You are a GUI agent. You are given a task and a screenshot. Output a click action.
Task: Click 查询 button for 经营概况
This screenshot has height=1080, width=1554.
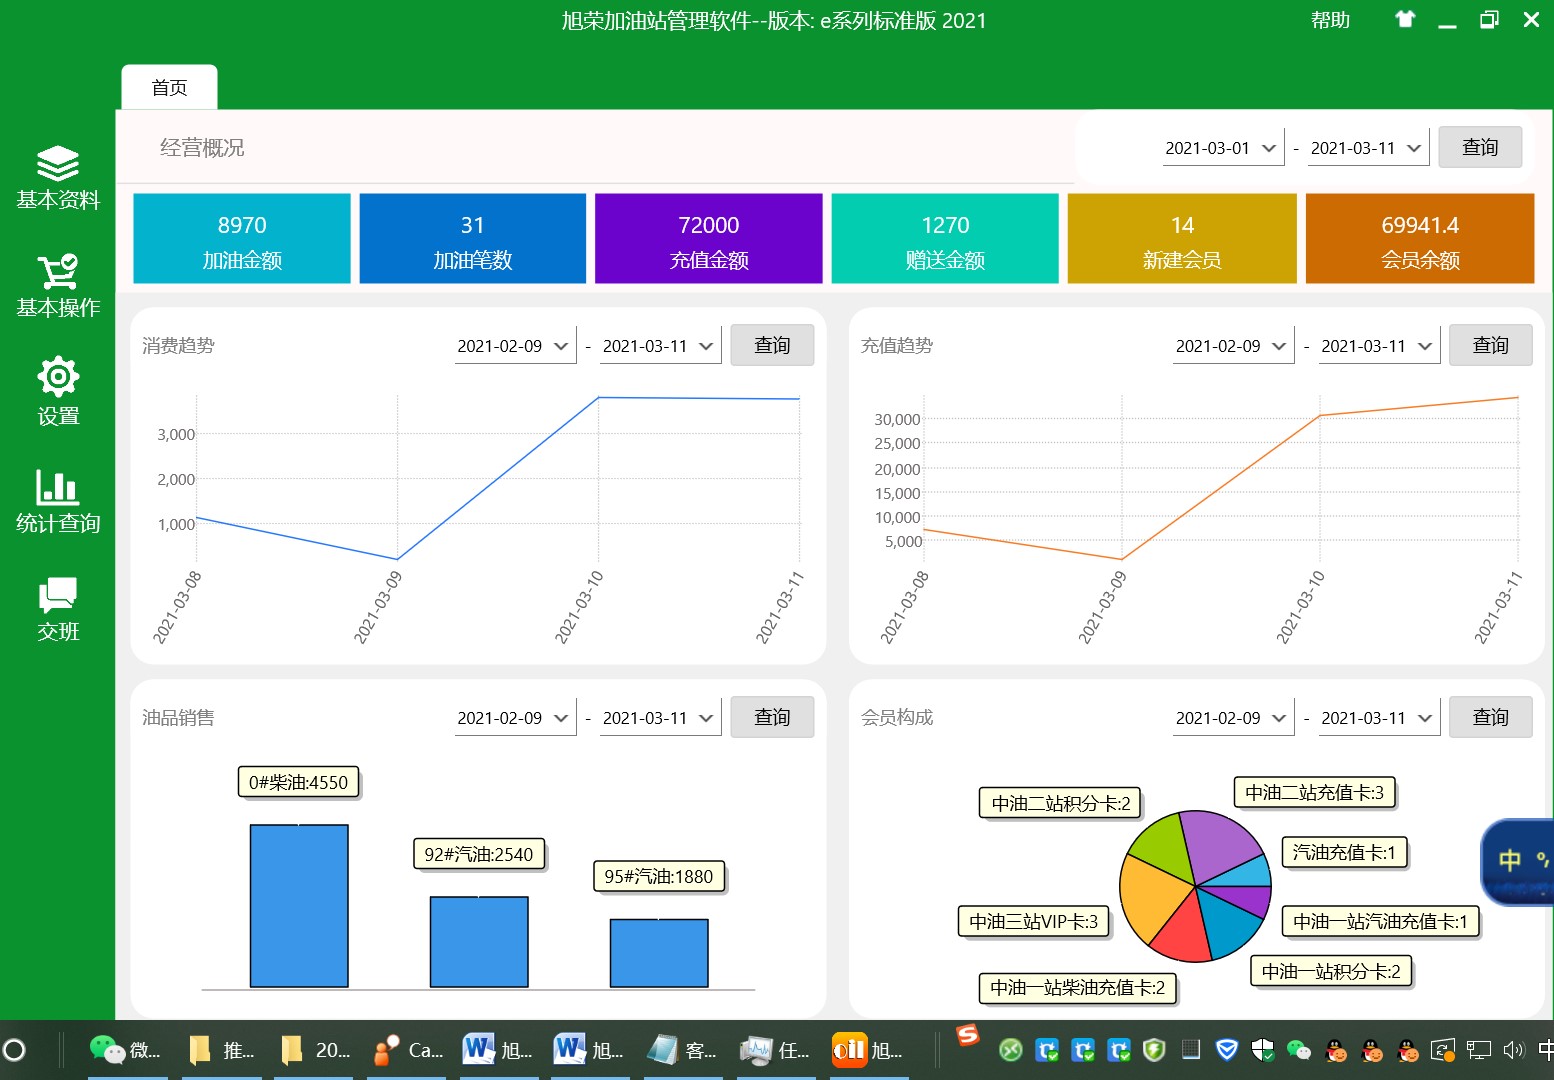[1480, 148]
